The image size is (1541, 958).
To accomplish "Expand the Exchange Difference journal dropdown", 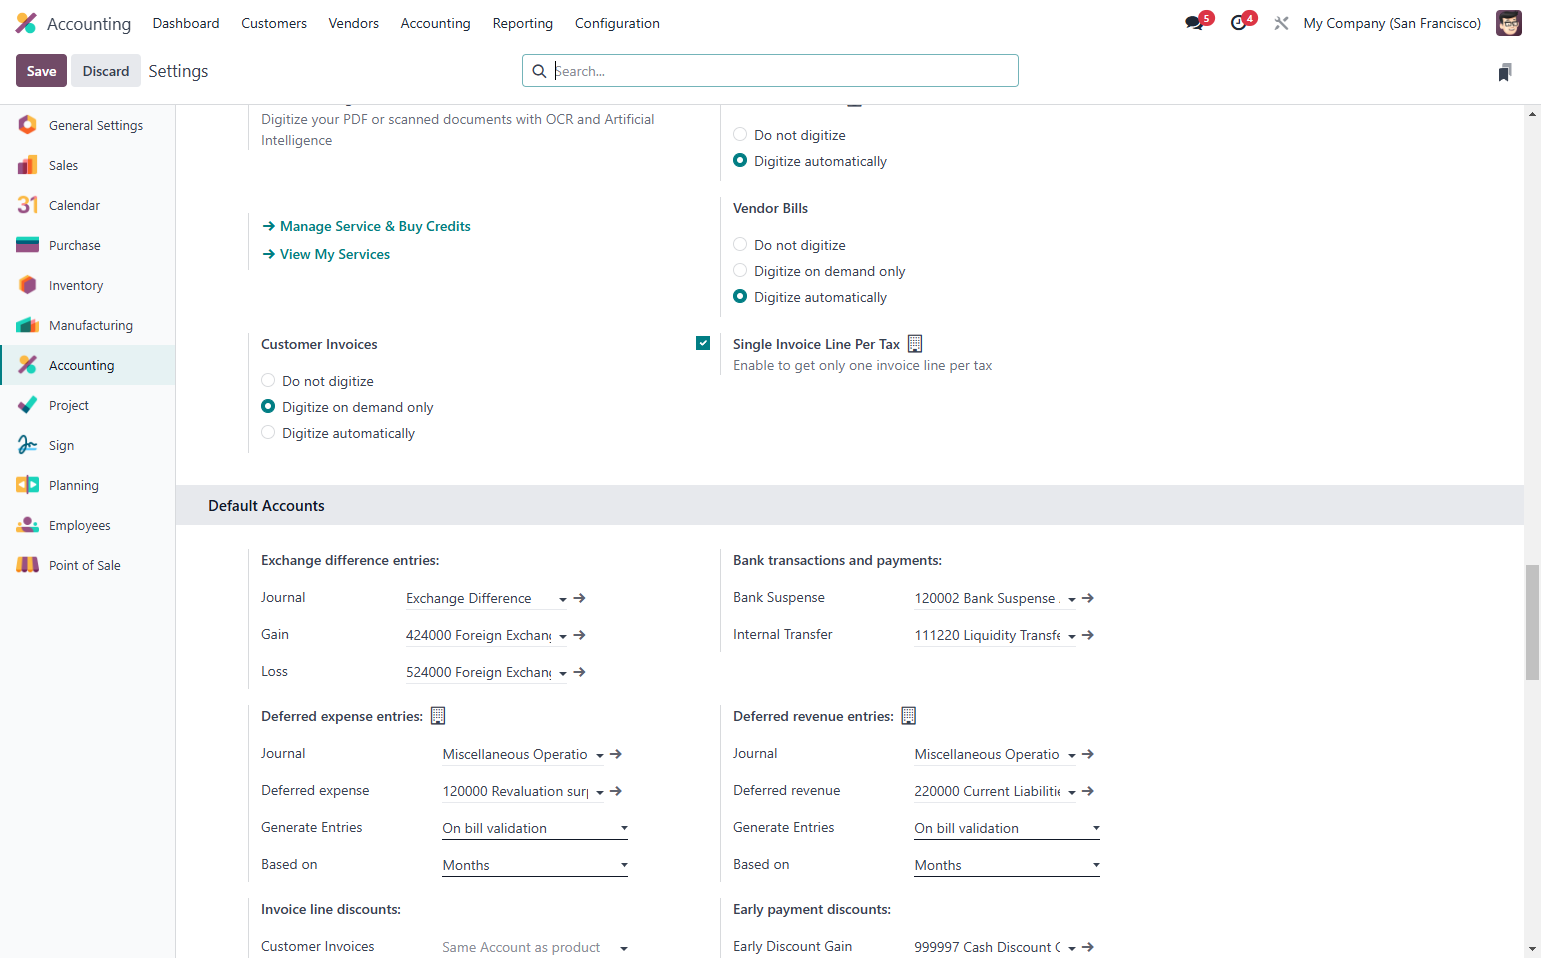I will (563, 599).
